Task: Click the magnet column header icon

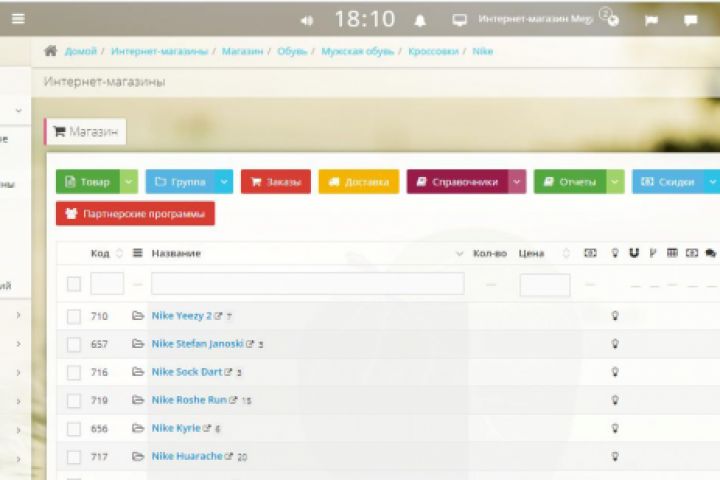Action: [x=634, y=253]
